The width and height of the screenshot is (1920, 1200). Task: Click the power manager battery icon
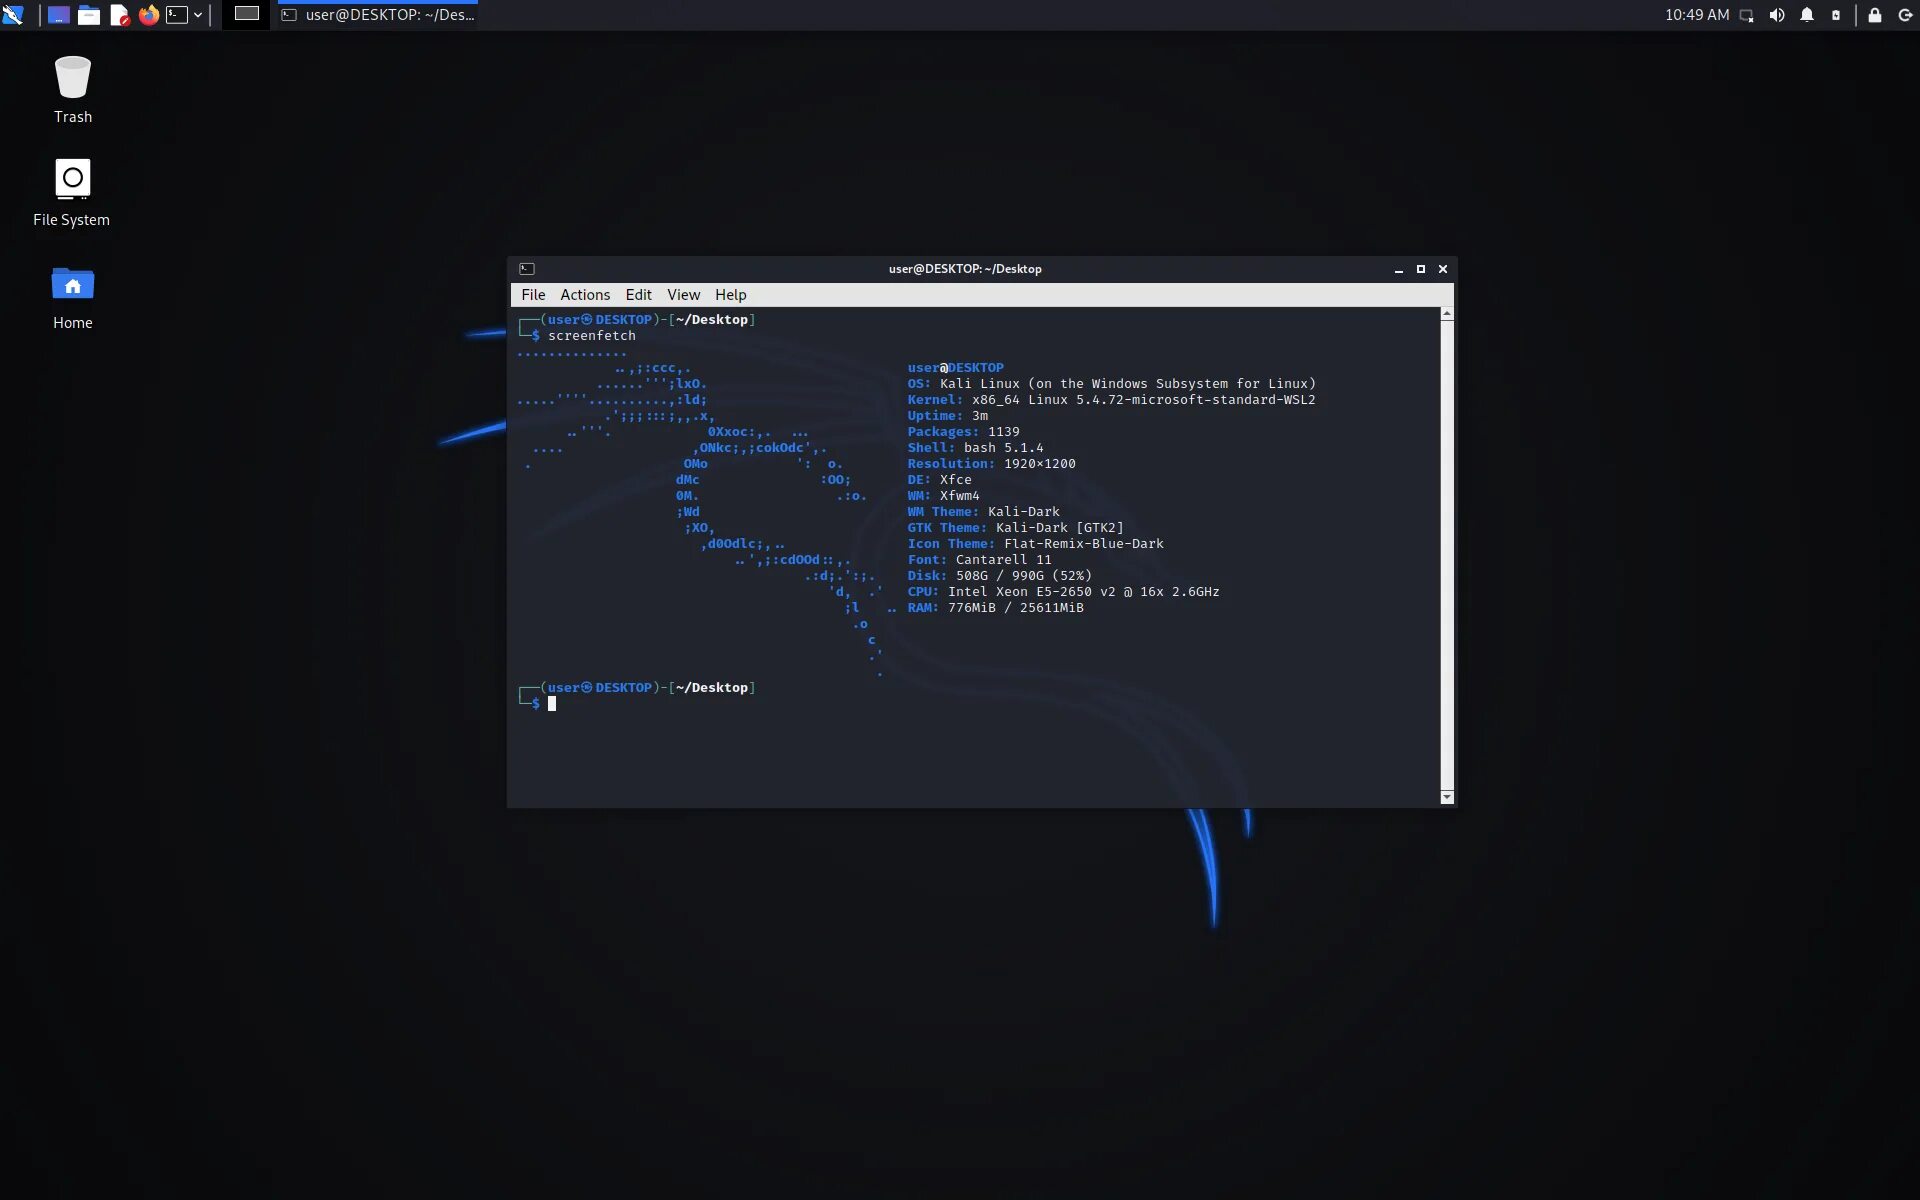click(1835, 15)
